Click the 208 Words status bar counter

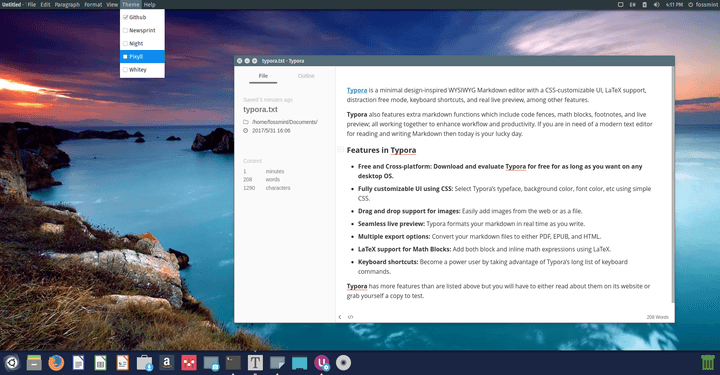click(658, 317)
